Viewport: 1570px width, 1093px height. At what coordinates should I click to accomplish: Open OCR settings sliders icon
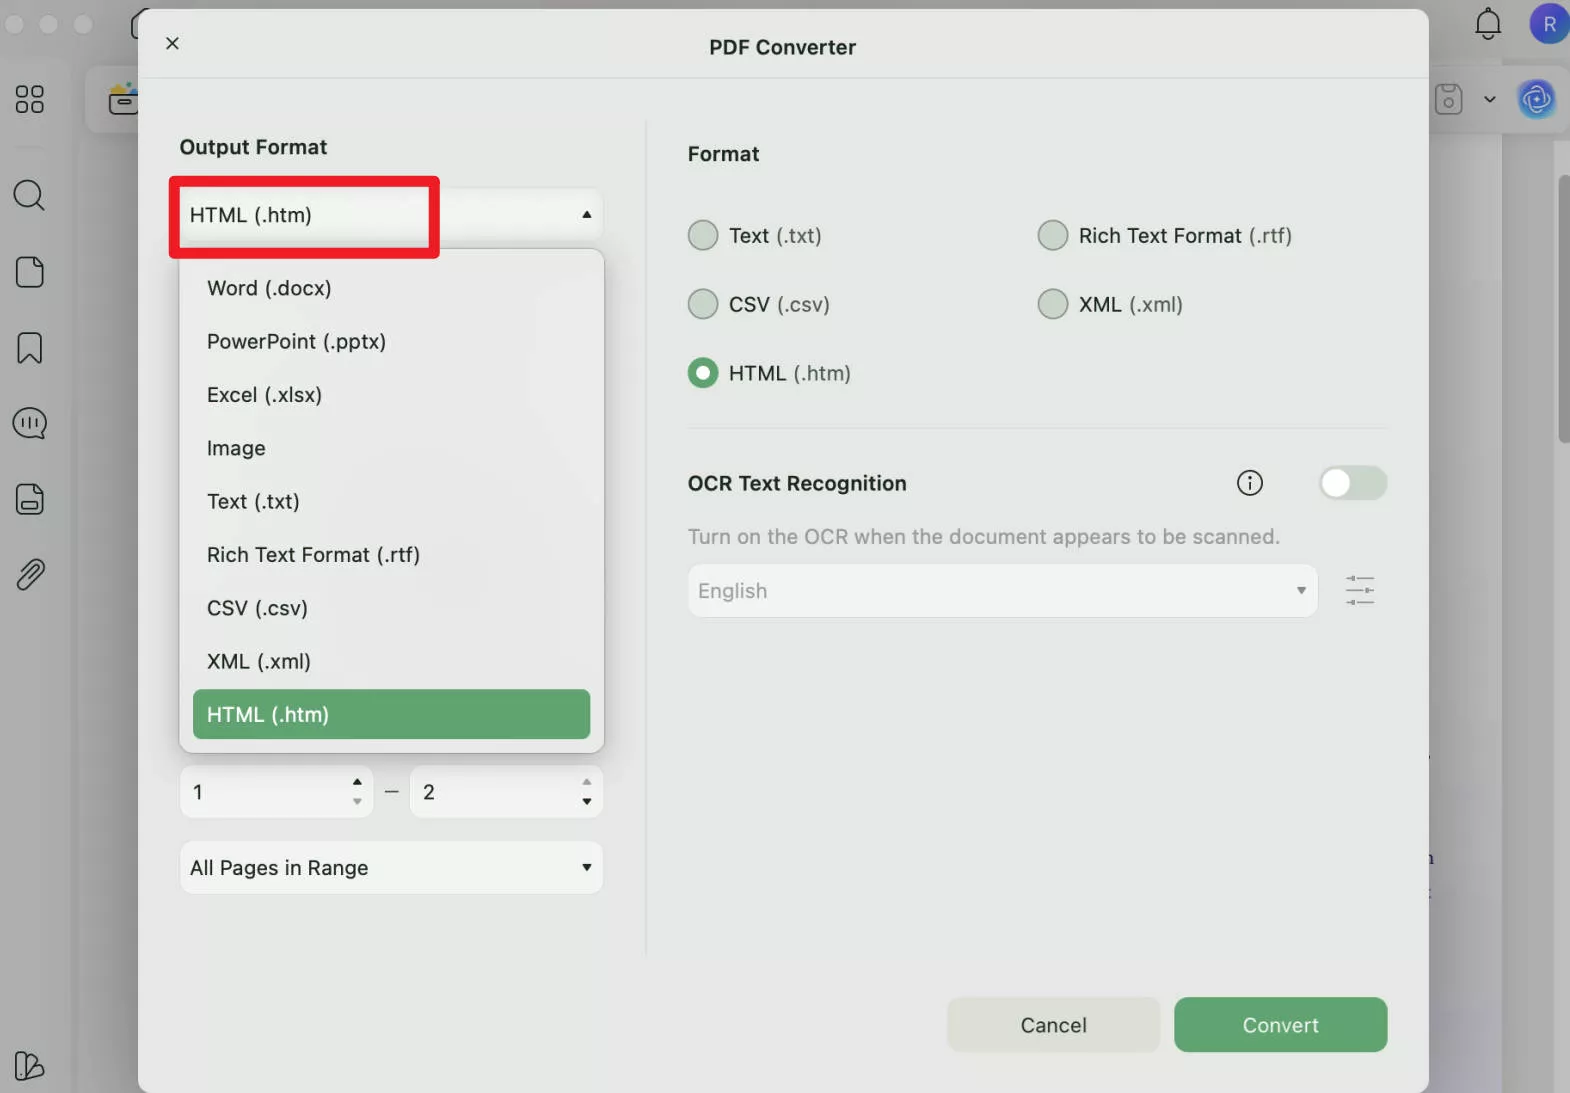1359,590
